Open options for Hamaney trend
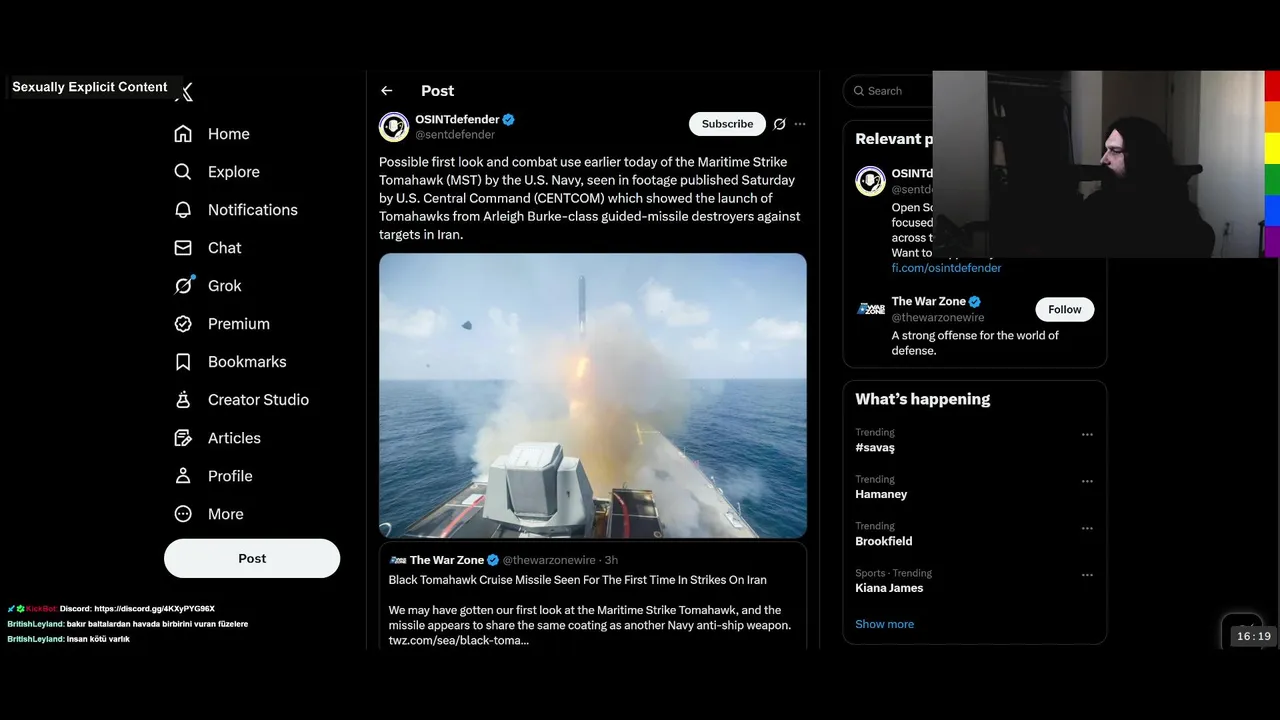Image resolution: width=1280 pixels, height=720 pixels. coord(1087,482)
